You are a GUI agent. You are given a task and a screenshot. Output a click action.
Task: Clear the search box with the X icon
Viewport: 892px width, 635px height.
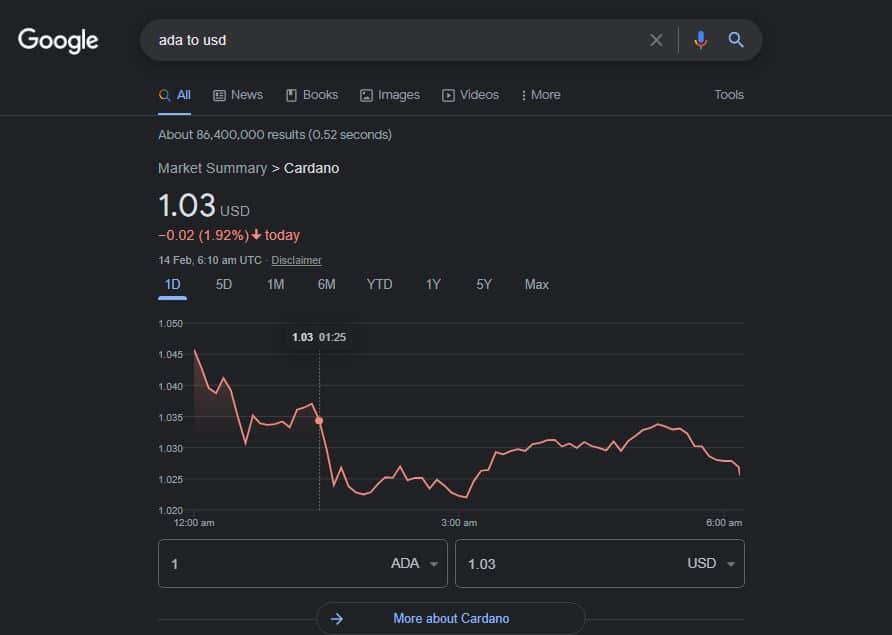click(x=656, y=40)
